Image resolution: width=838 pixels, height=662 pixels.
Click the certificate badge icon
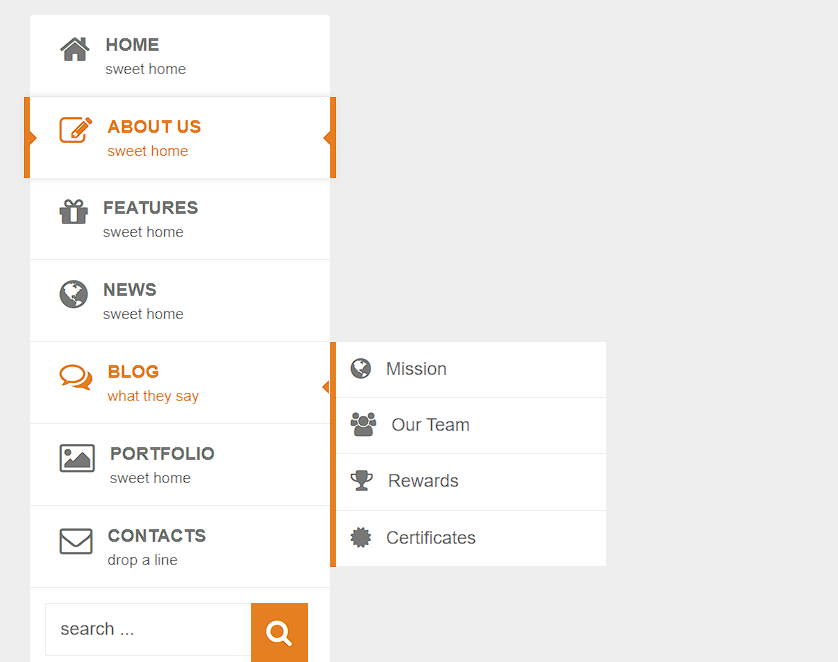point(361,538)
